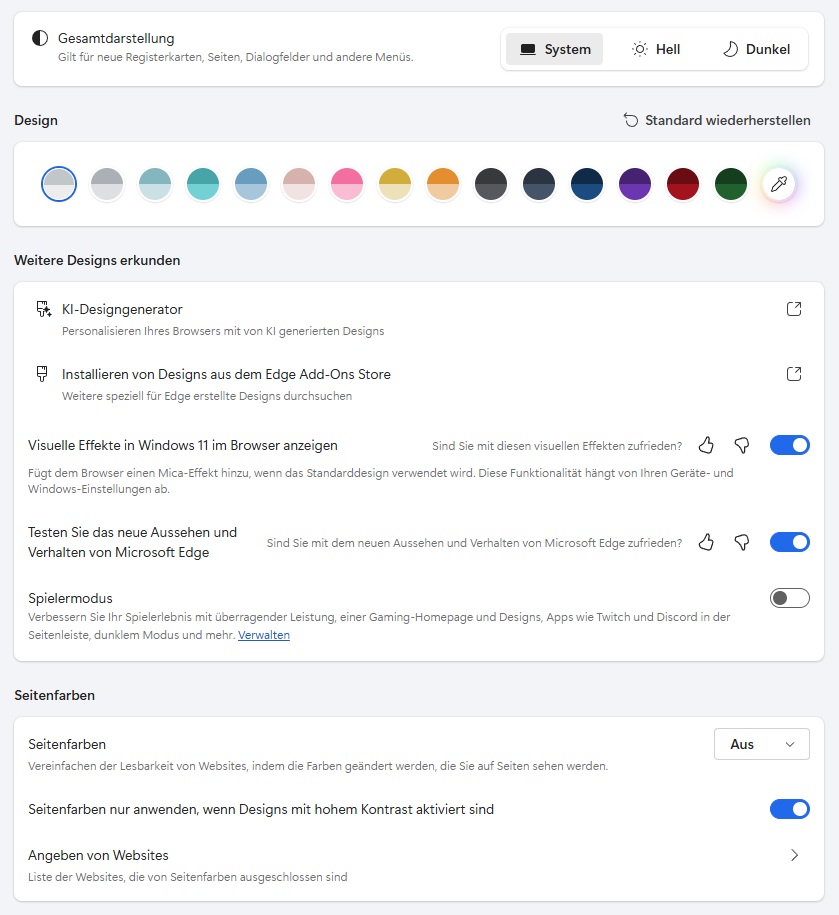Open KI-Designgenerator external link icon
839x915 pixels.
[x=794, y=309]
